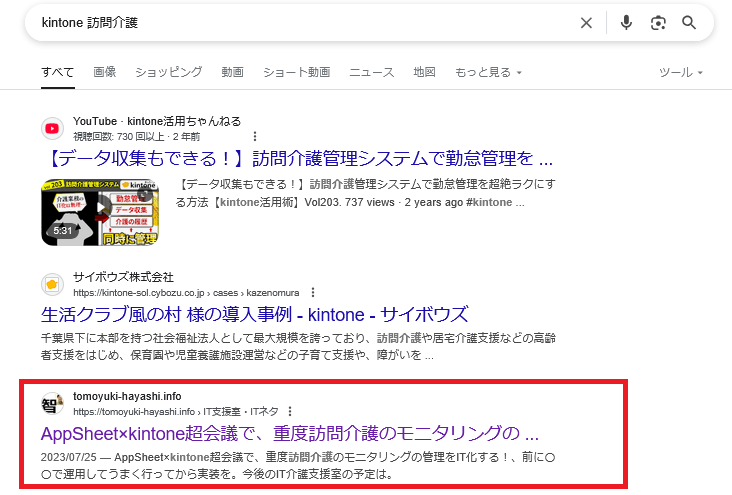The image size is (732, 495).
Task: Switch to the ショート動画 tab
Action: pos(296,72)
